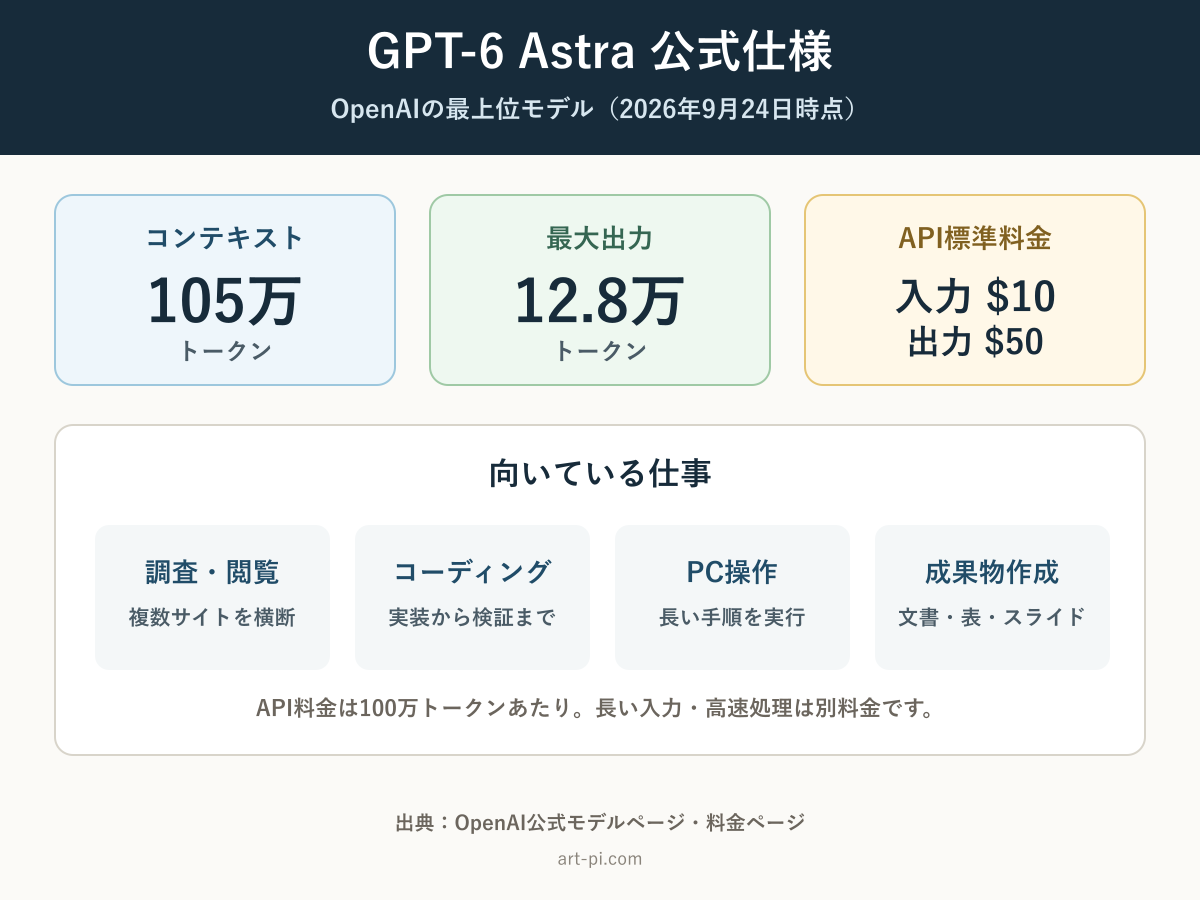Click the title 'GPT-6 Astra 公式仕様'
The width and height of the screenshot is (1200, 900).
[x=600, y=52]
